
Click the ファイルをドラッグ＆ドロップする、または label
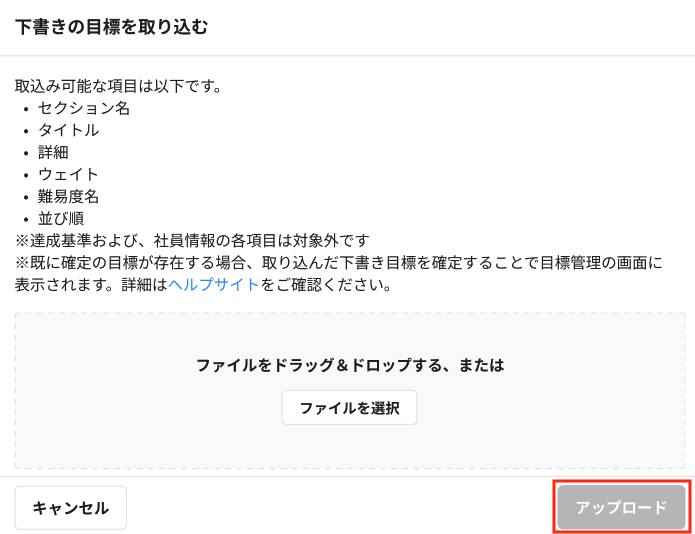pyautogui.click(x=349, y=365)
